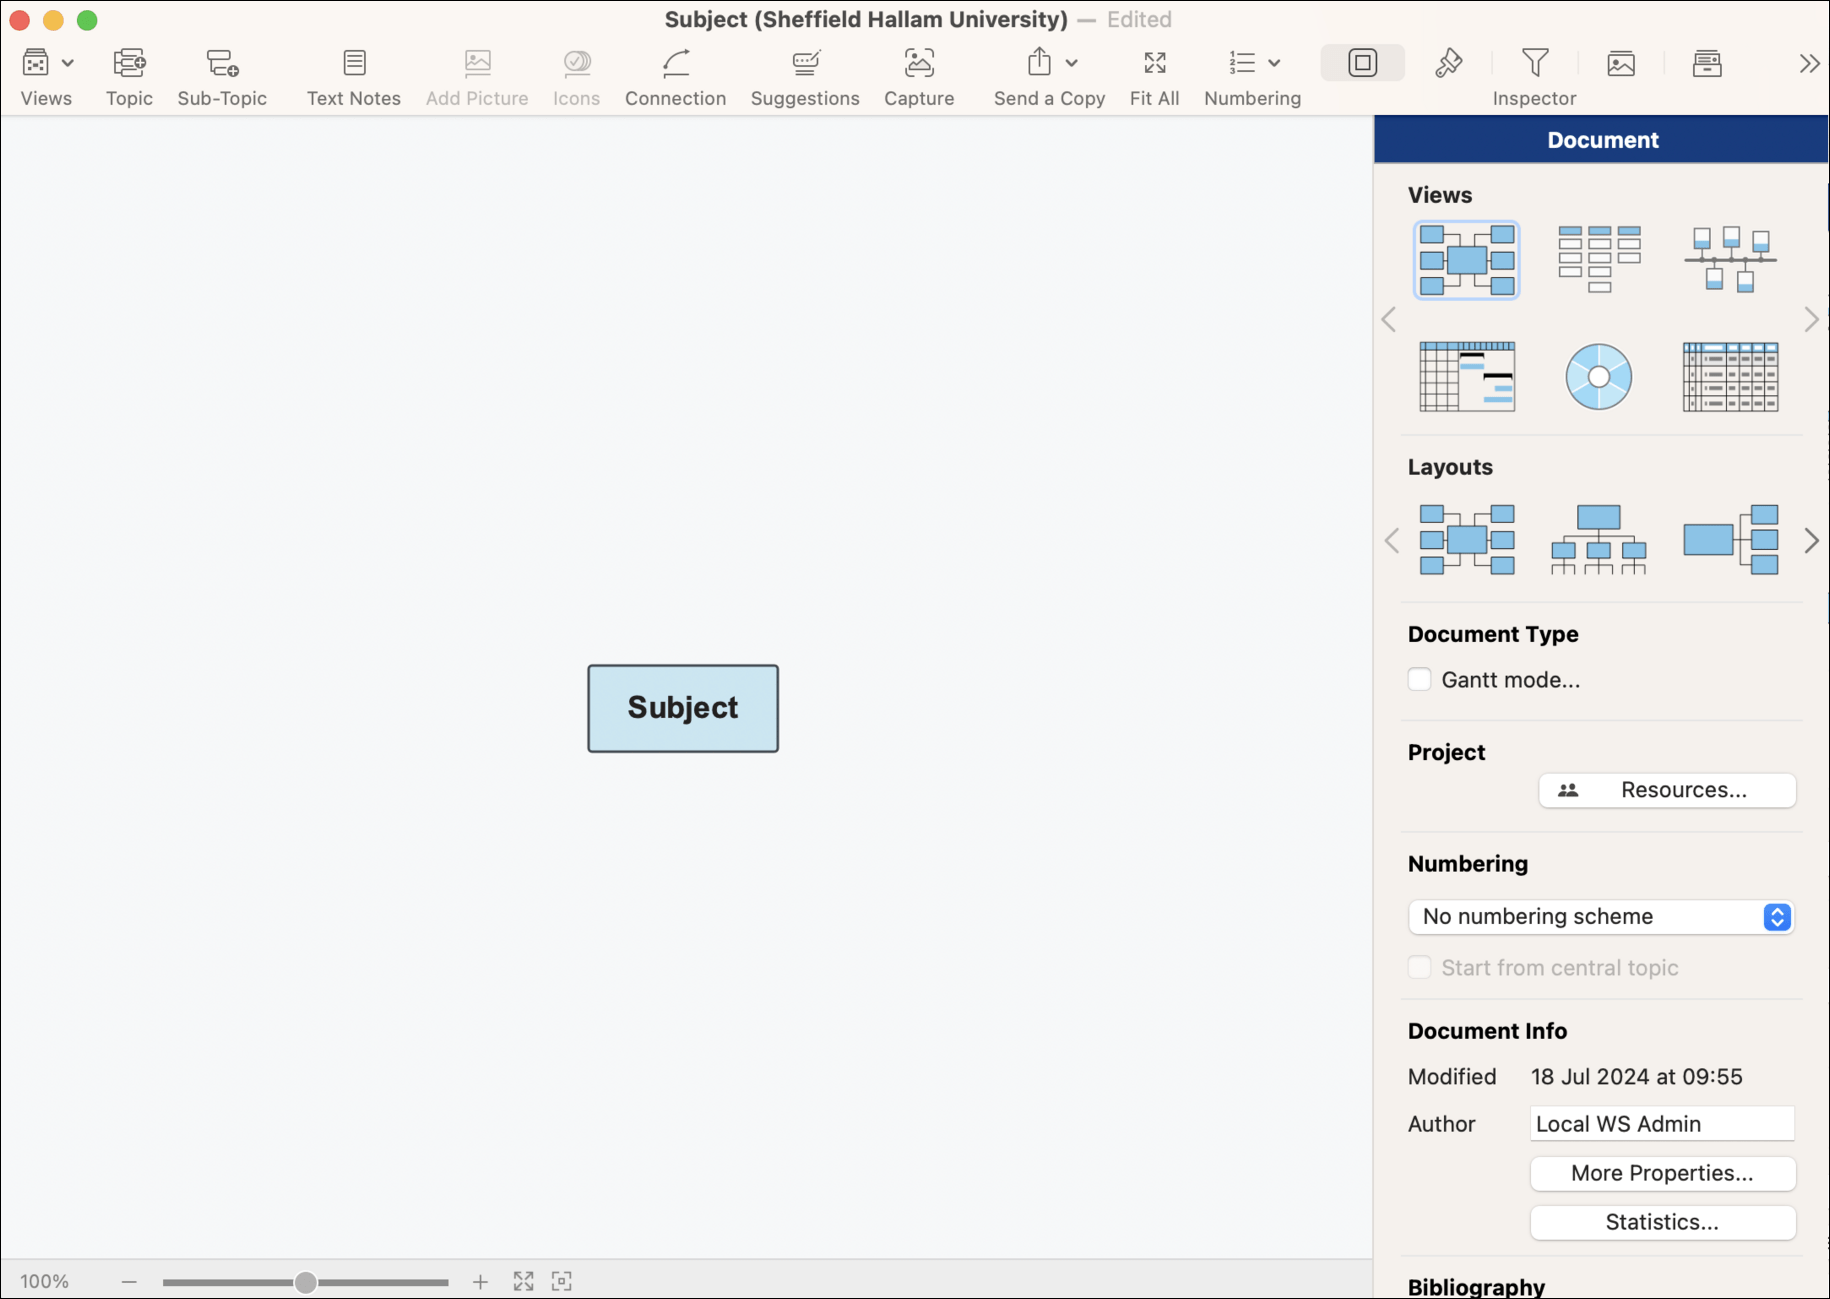Switch to the format paintbrush inspector tab
The height and width of the screenshot is (1299, 1830).
(x=1448, y=63)
